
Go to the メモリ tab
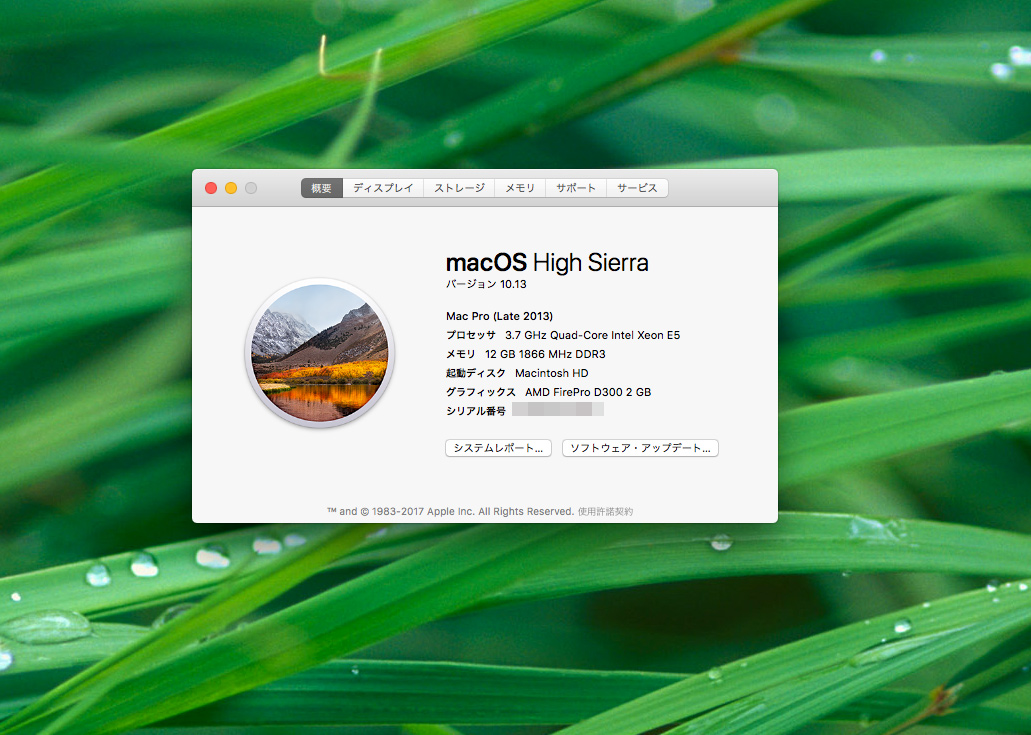[519, 188]
